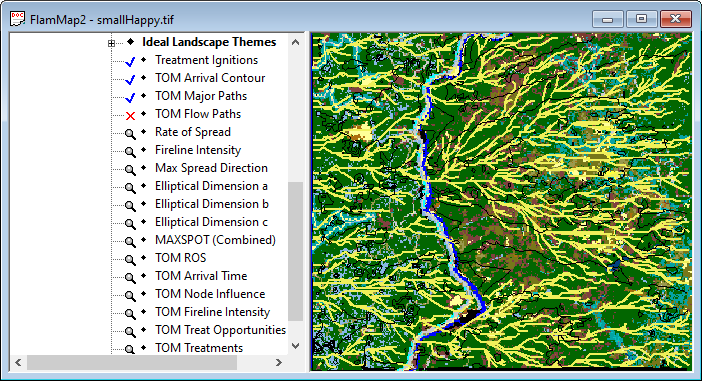Viewport: 702px width, 381px height.
Task: Select the TOM Flow Paths theme
Action: (198, 114)
